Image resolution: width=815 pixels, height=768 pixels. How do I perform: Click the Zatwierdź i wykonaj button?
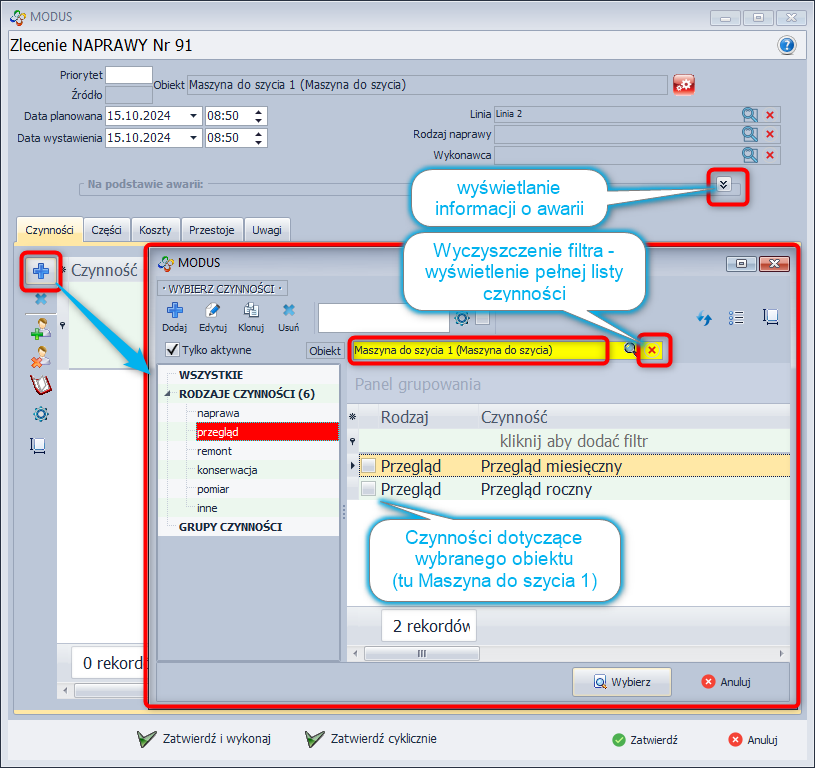(205, 739)
